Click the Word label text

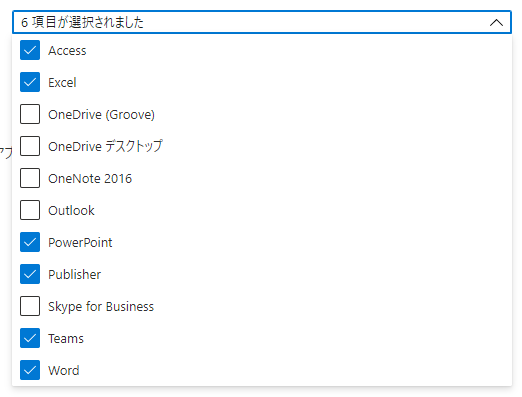(64, 371)
